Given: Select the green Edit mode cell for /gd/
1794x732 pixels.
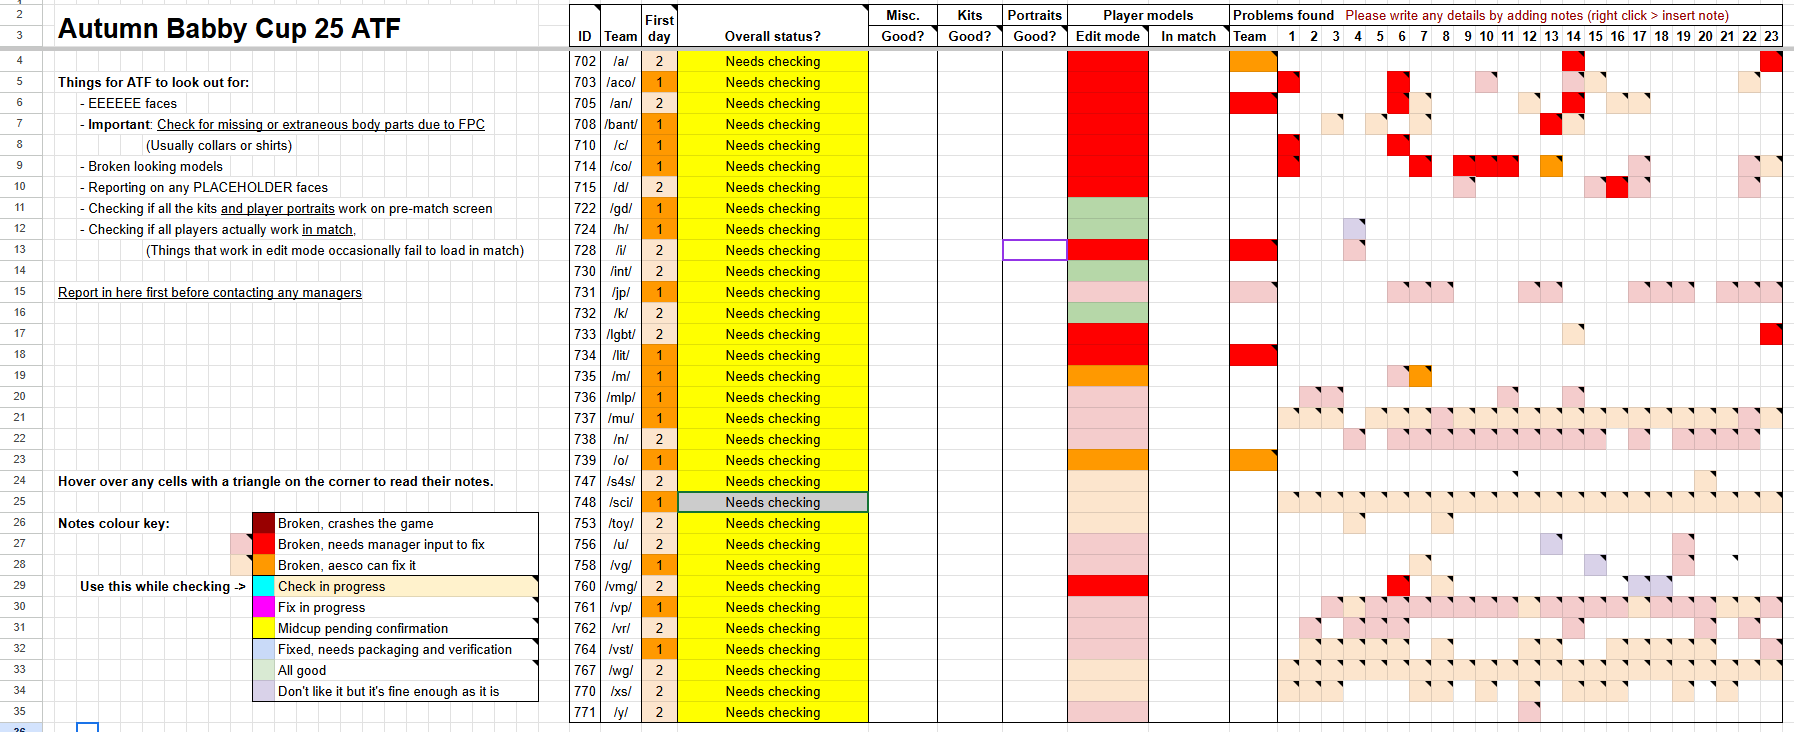Looking at the screenshot, I should (1108, 208).
